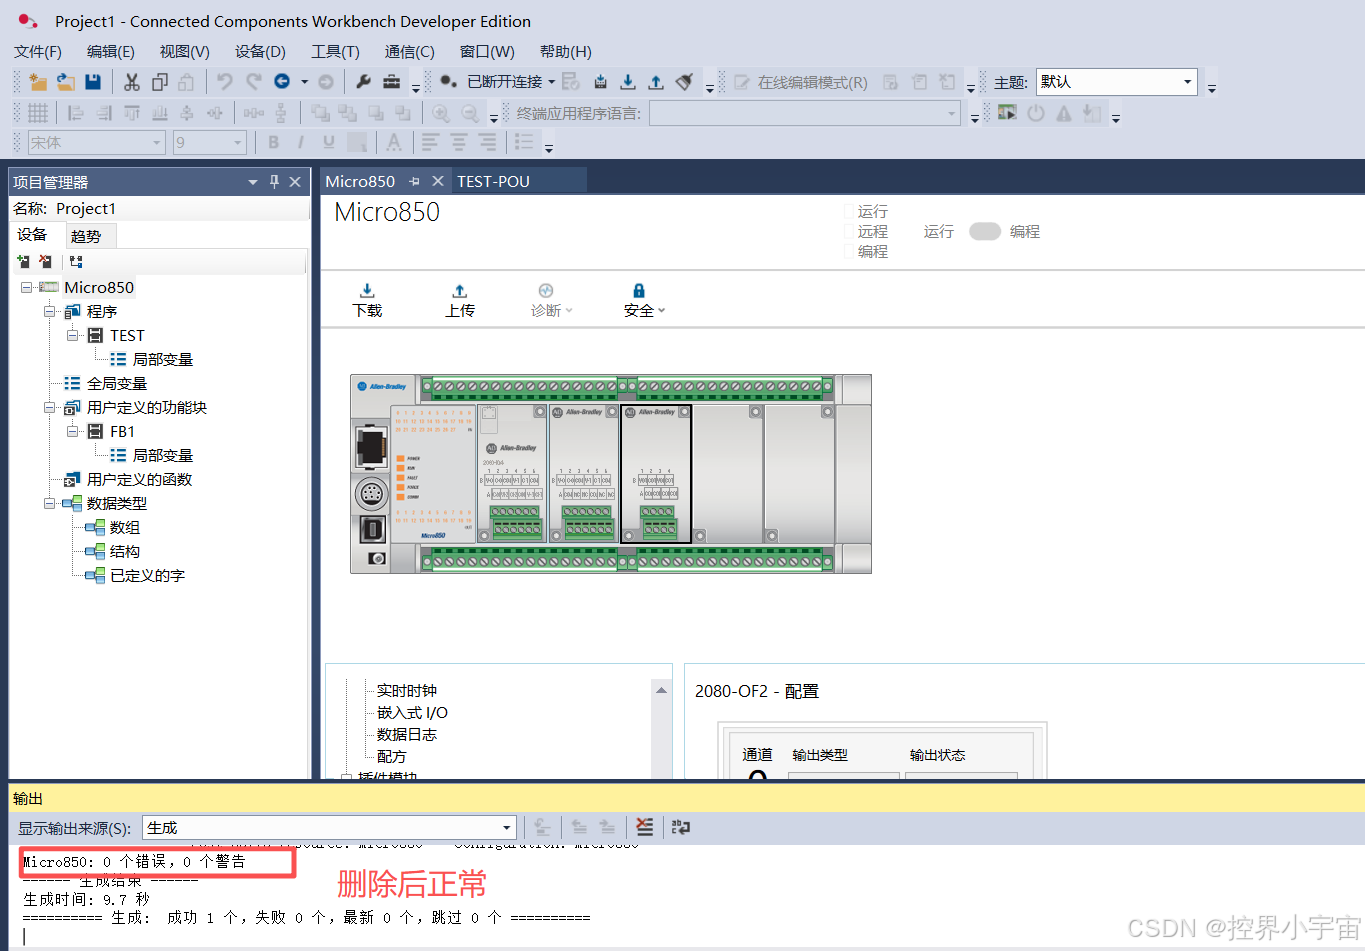Click the toolbar upload arrow icon
1365x951 pixels.
tap(656, 82)
